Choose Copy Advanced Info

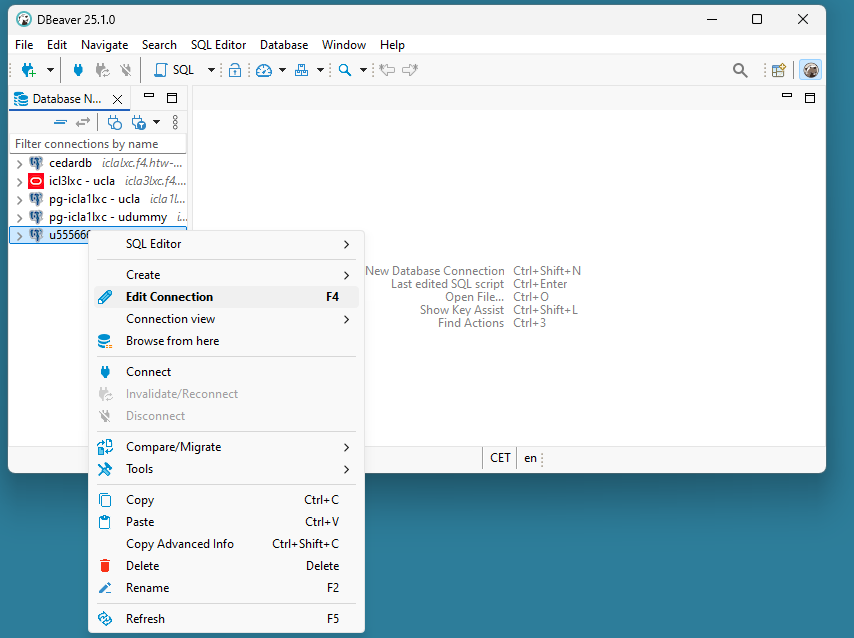click(x=226, y=544)
